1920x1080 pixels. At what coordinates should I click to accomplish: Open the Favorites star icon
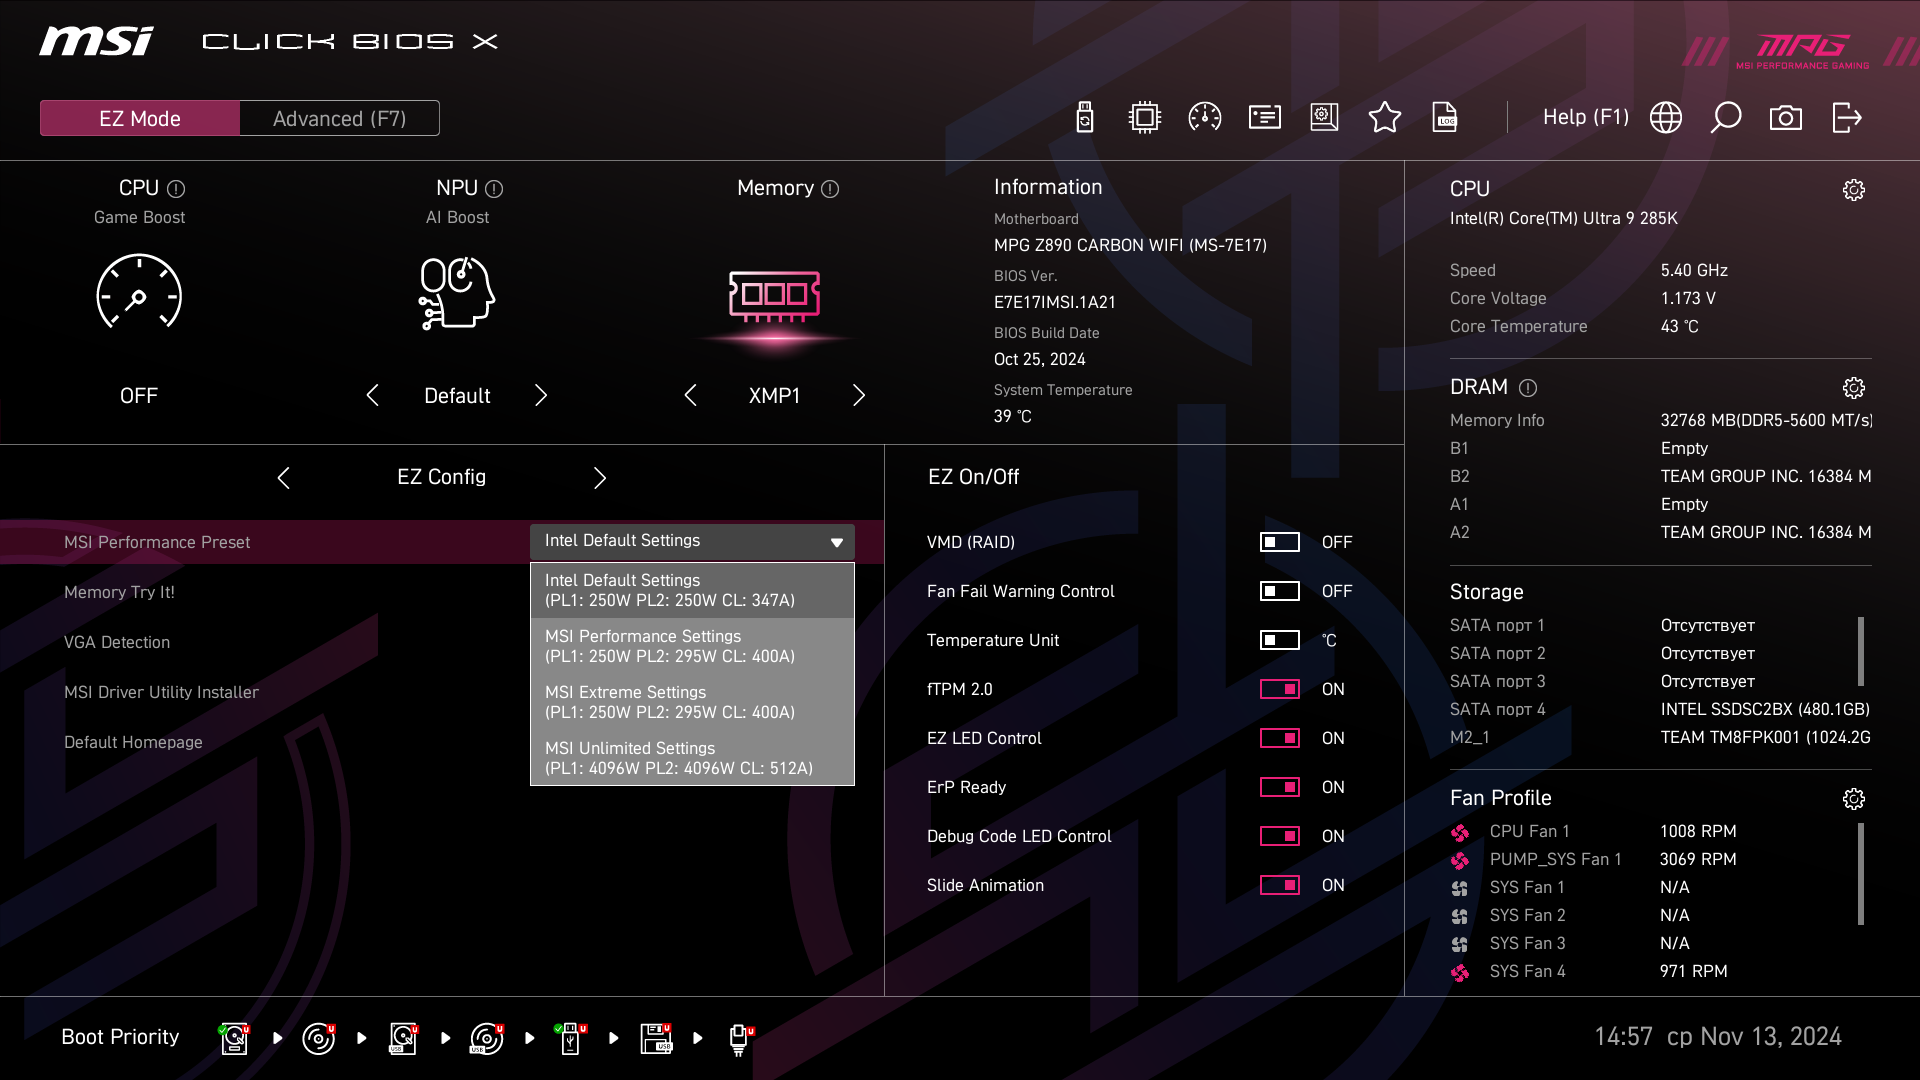pos(1384,118)
